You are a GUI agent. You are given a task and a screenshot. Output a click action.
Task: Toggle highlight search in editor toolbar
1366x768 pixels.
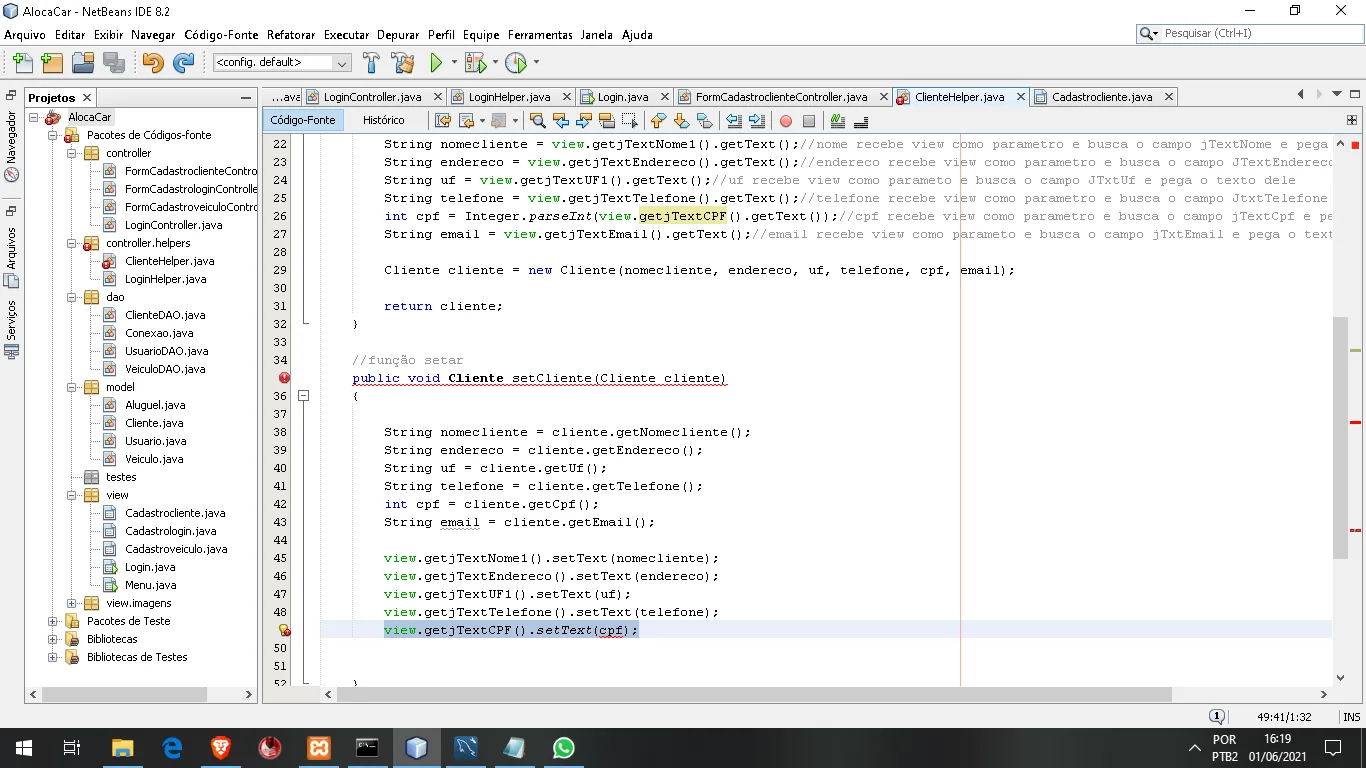tap(607, 121)
